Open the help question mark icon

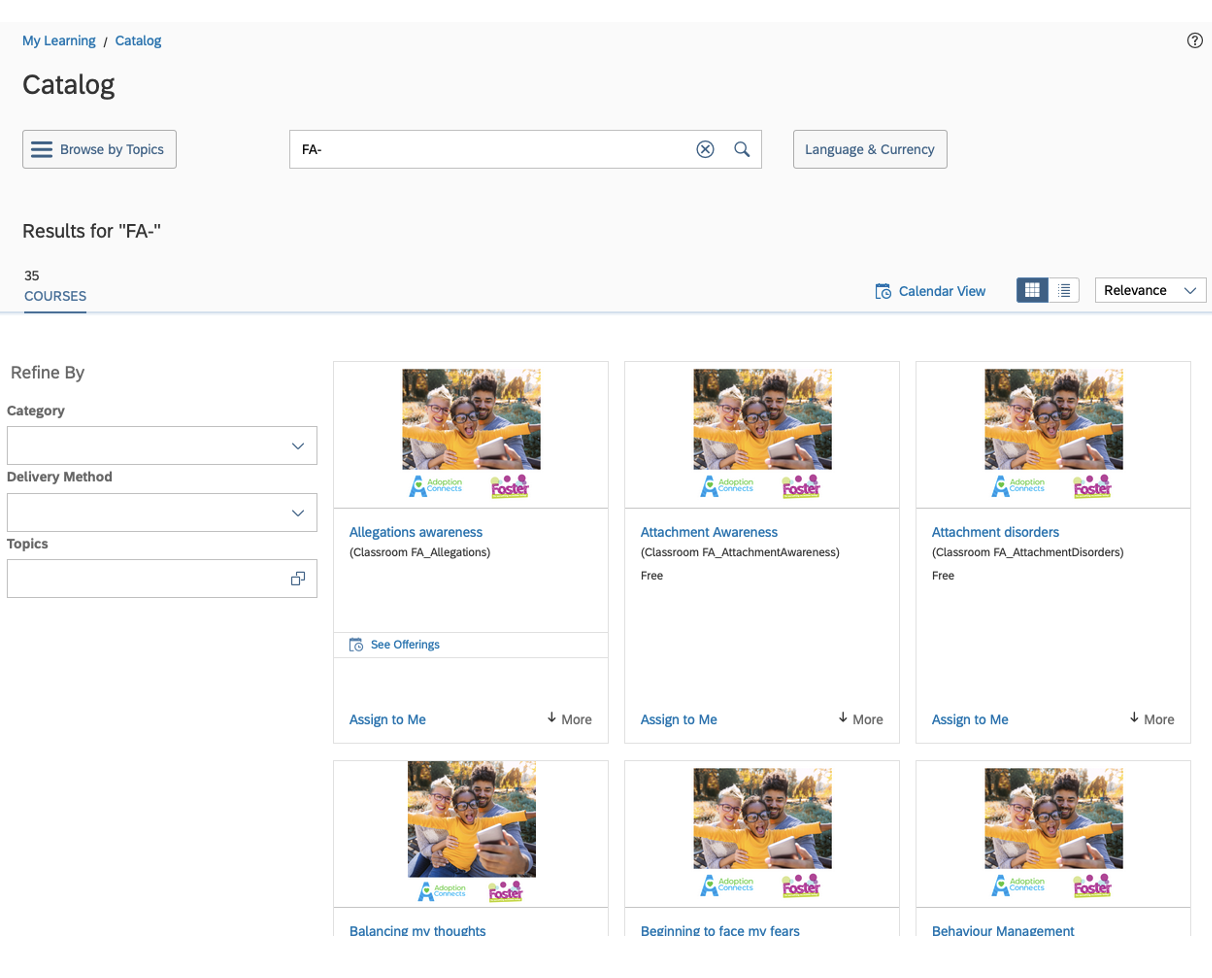pyautogui.click(x=1195, y=40)
